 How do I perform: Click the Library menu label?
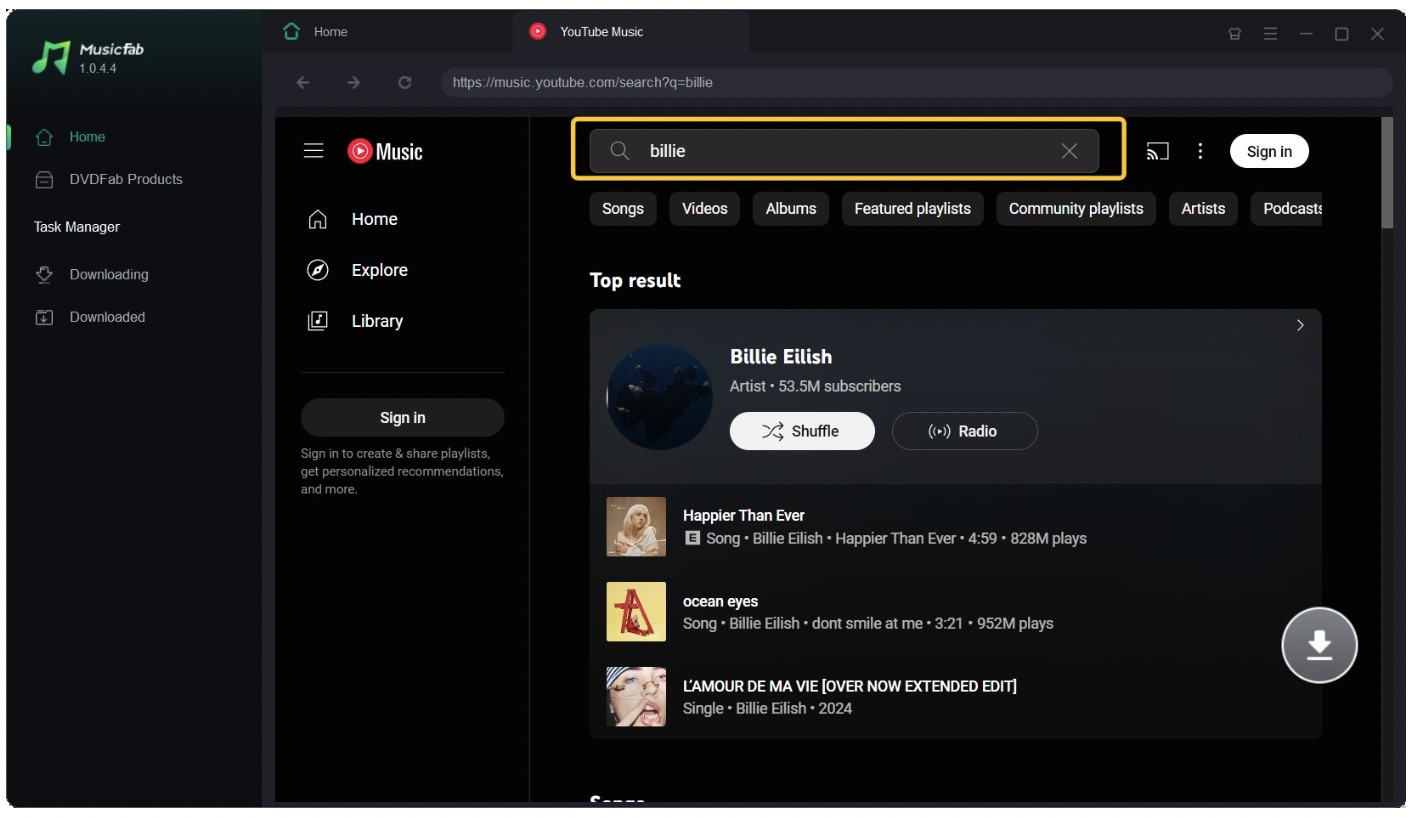[x=377, y=321]
